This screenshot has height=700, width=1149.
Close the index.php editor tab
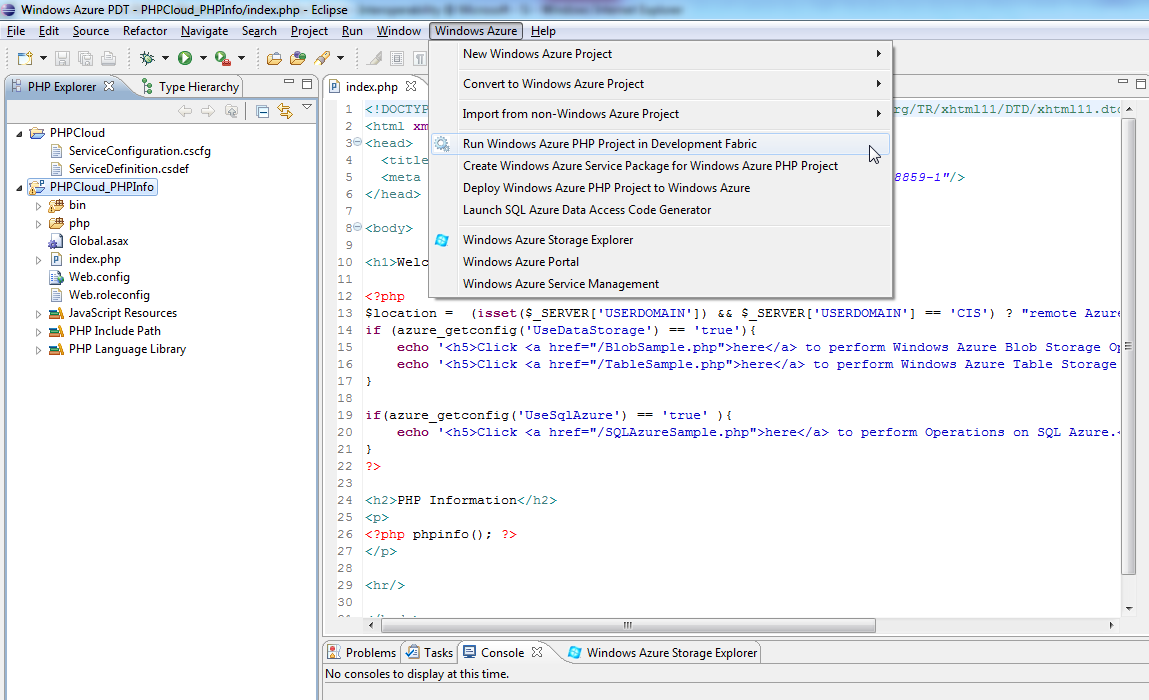pyautogui.click(x=411, y=86)
